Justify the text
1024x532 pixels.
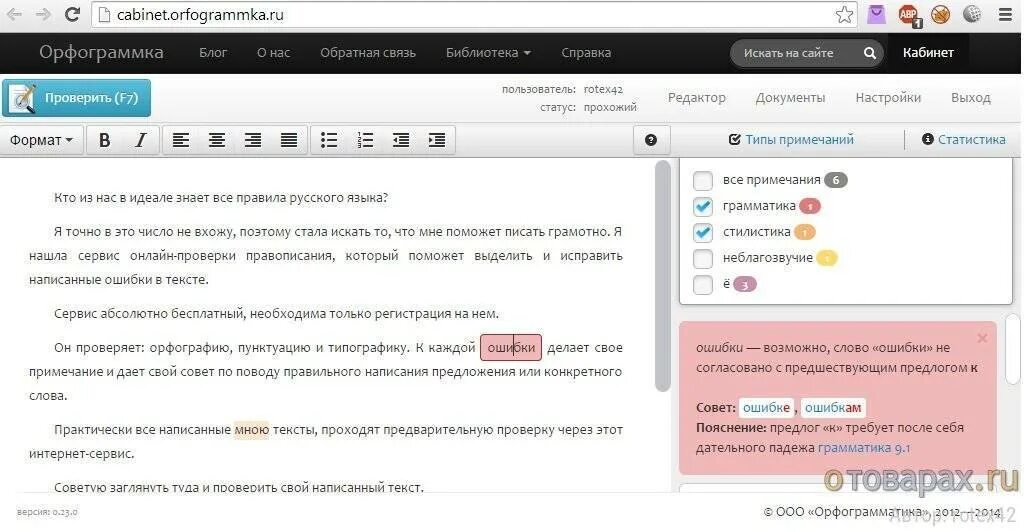(289, 140)
